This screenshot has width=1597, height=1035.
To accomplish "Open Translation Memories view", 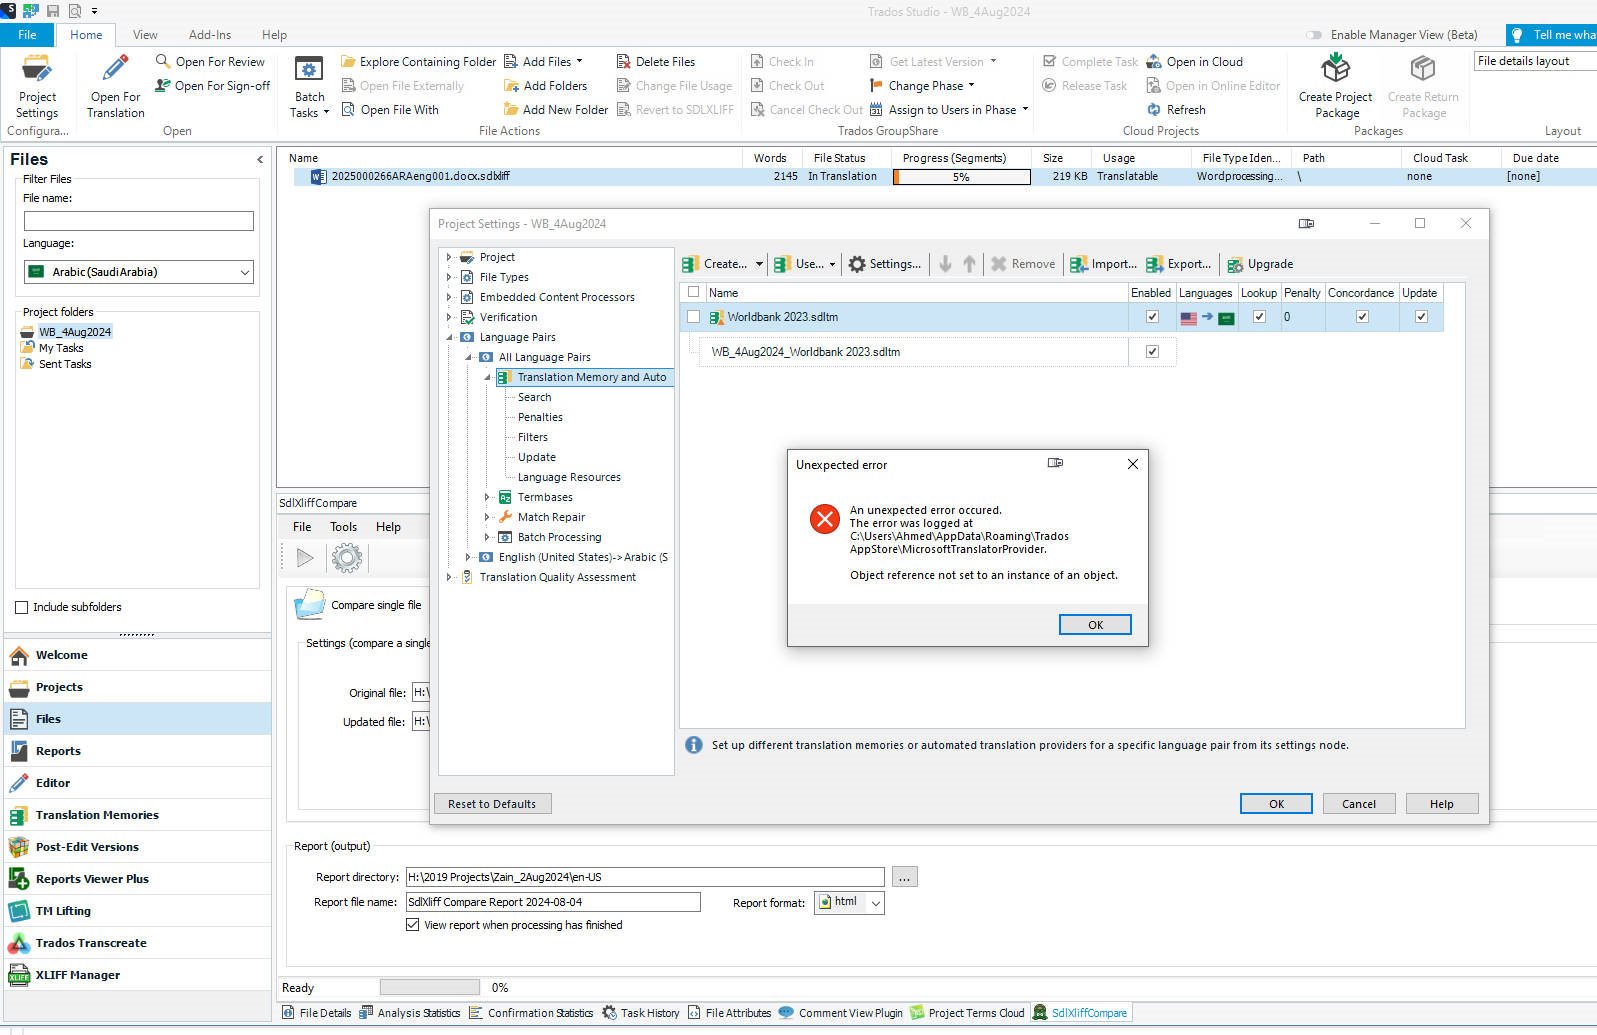I will 138,815.
